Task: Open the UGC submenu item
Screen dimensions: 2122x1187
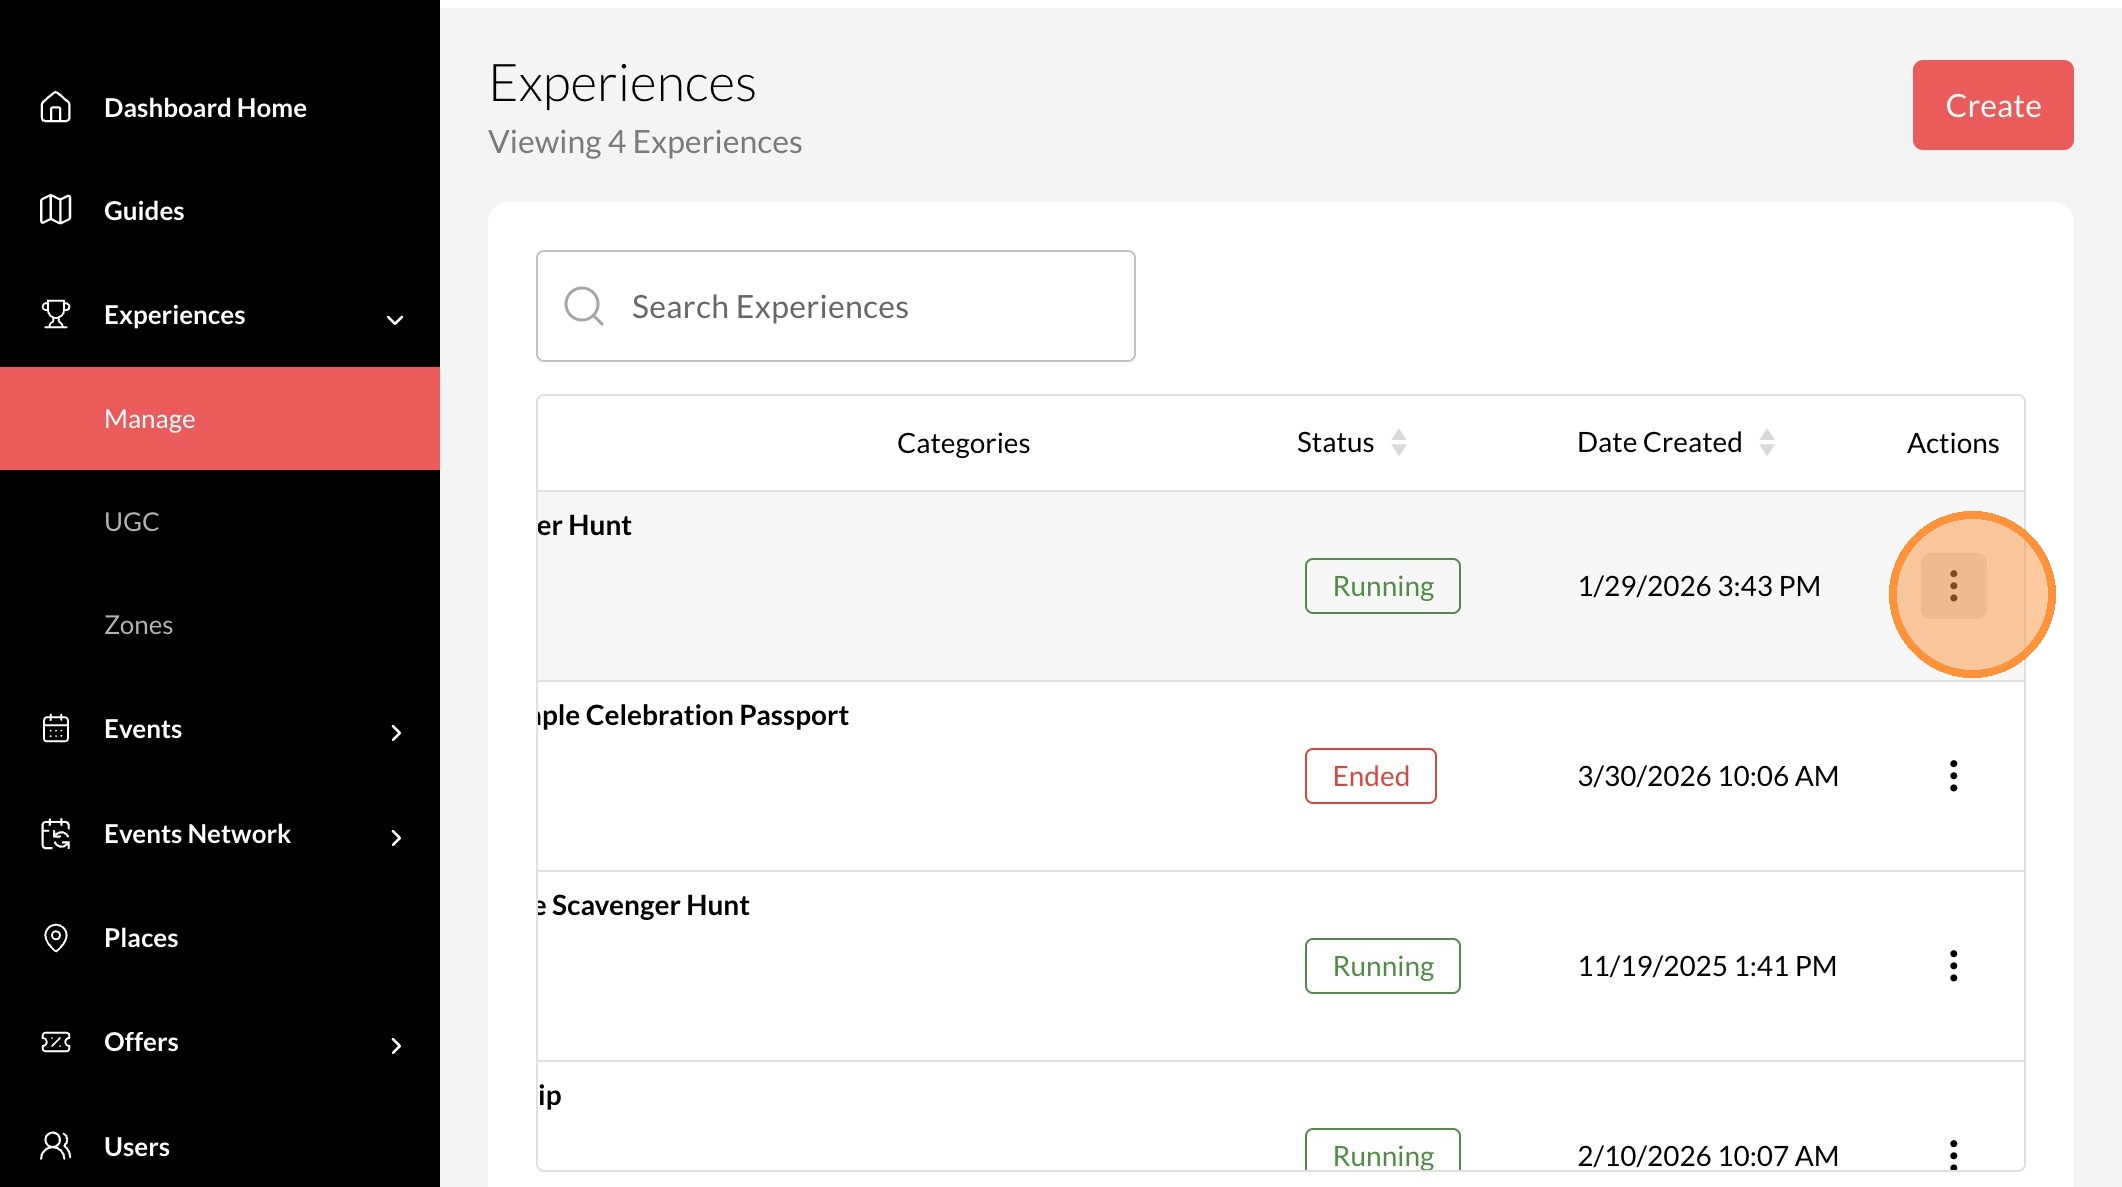Action: tap(132, 522)
